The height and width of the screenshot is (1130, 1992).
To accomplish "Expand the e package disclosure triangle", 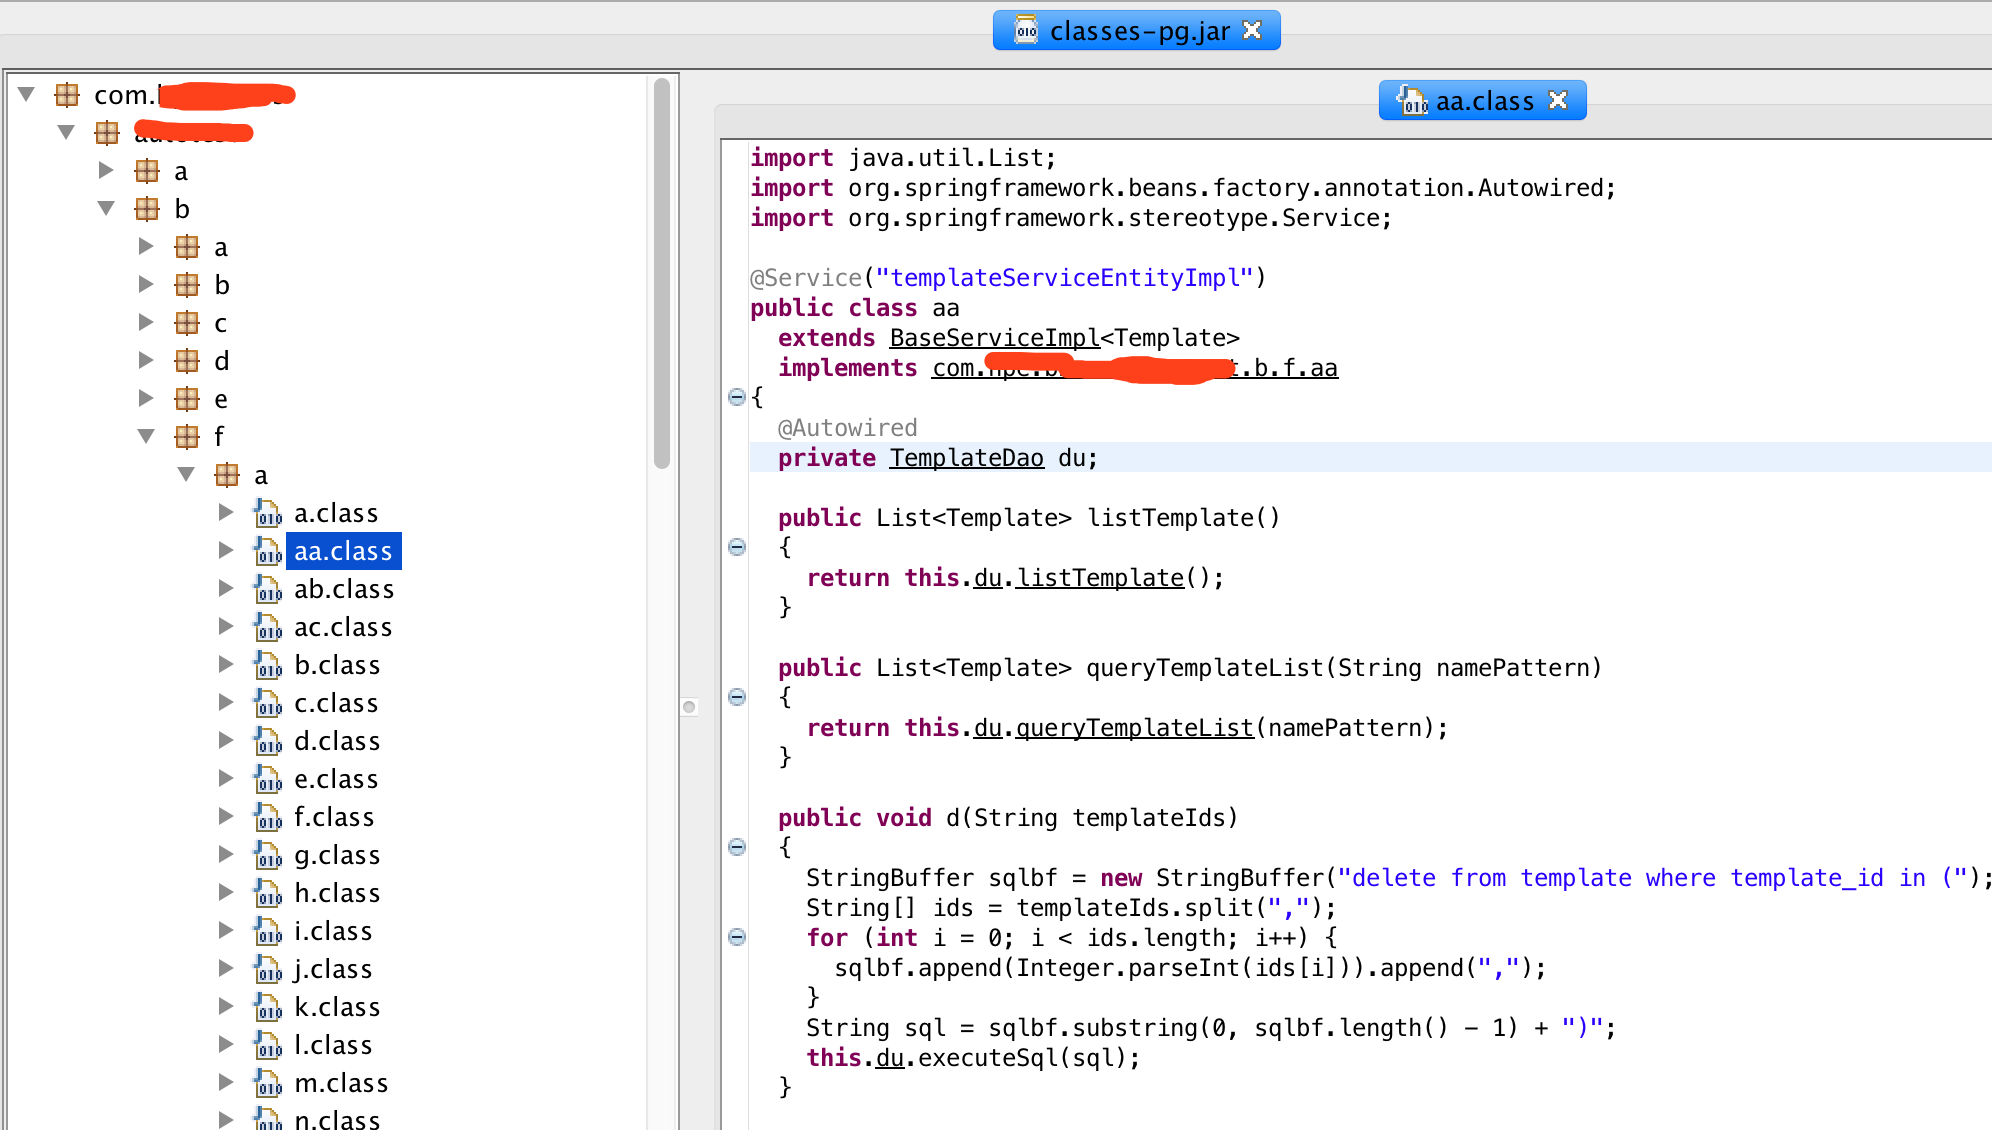I will pos(146,398).
